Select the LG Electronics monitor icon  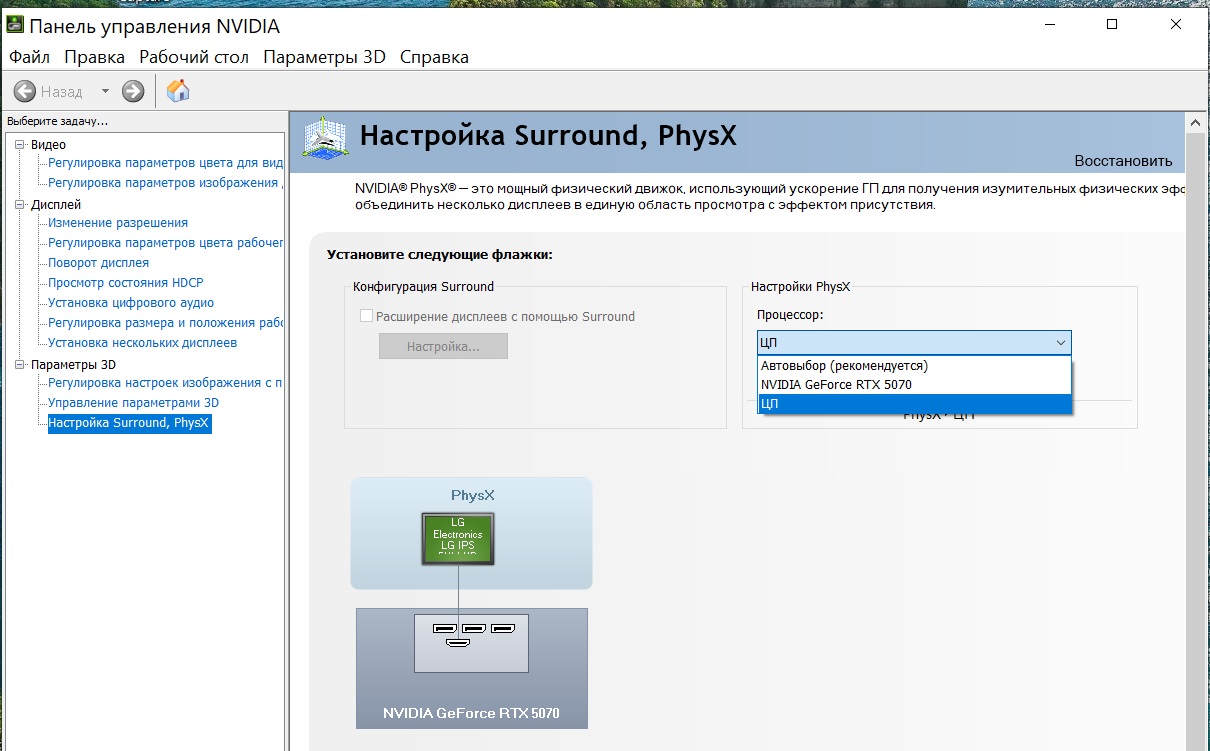click(x=458, y=541)
